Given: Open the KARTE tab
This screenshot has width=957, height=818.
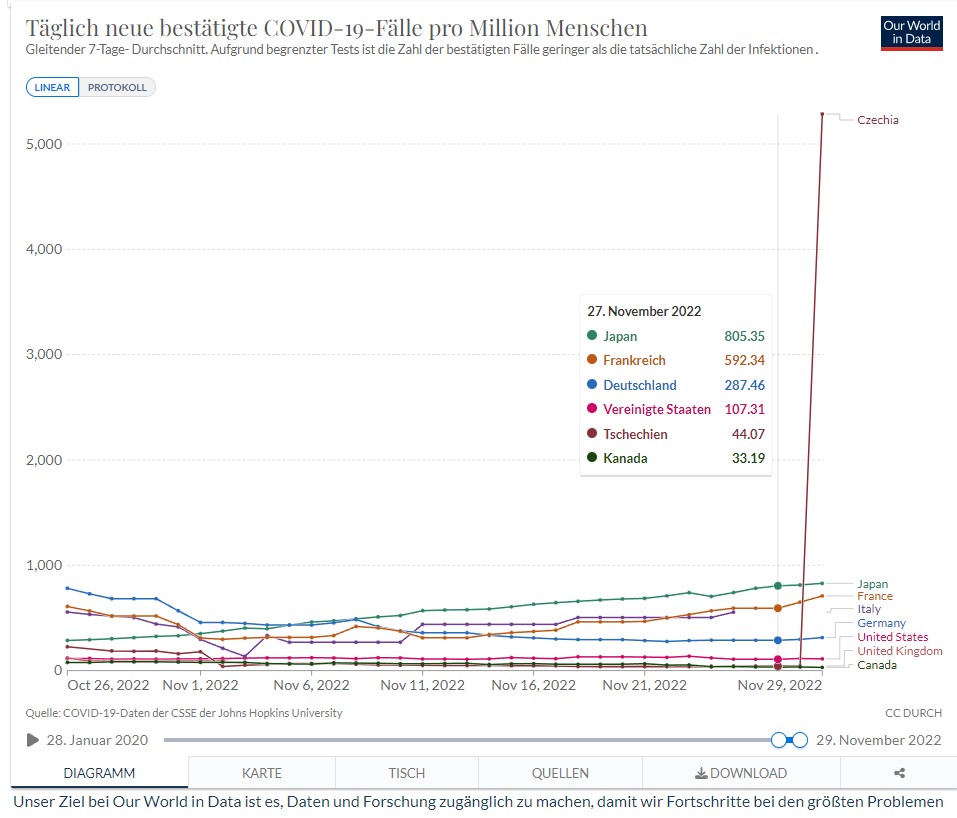Looking at the screenshot, I should click(x=262, y=773).
